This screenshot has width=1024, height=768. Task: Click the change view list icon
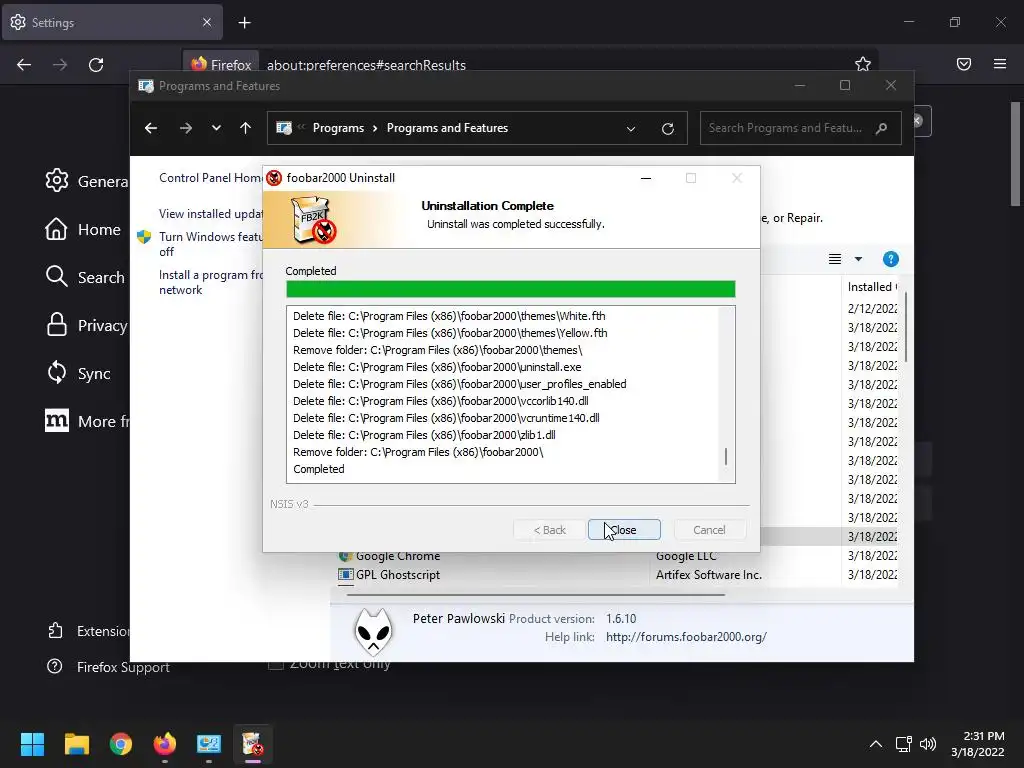[x=835, y=259]
